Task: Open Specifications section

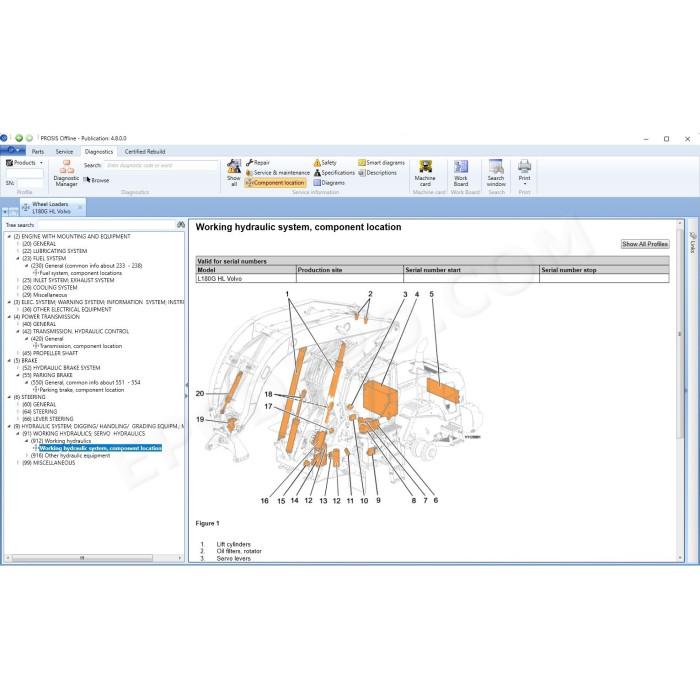Action: (334, 172)
